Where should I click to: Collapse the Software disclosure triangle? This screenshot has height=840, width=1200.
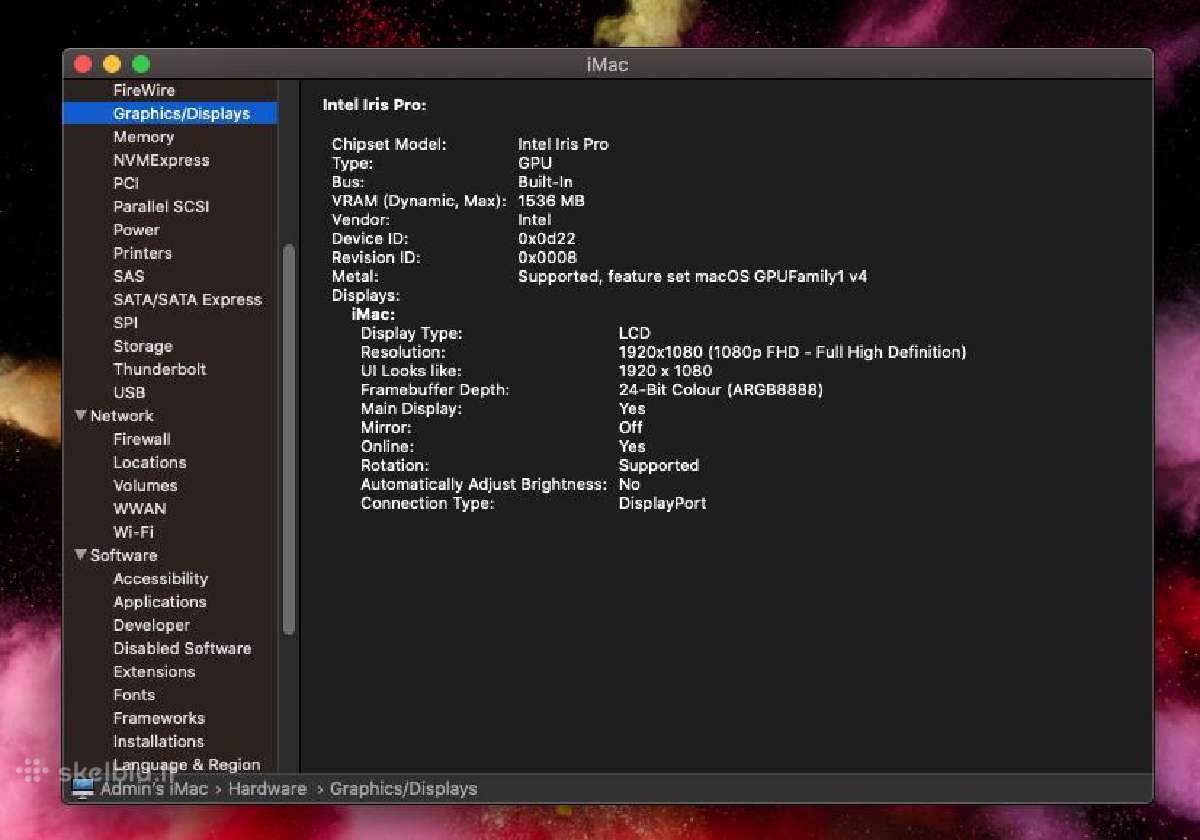[x=80, y=555]
